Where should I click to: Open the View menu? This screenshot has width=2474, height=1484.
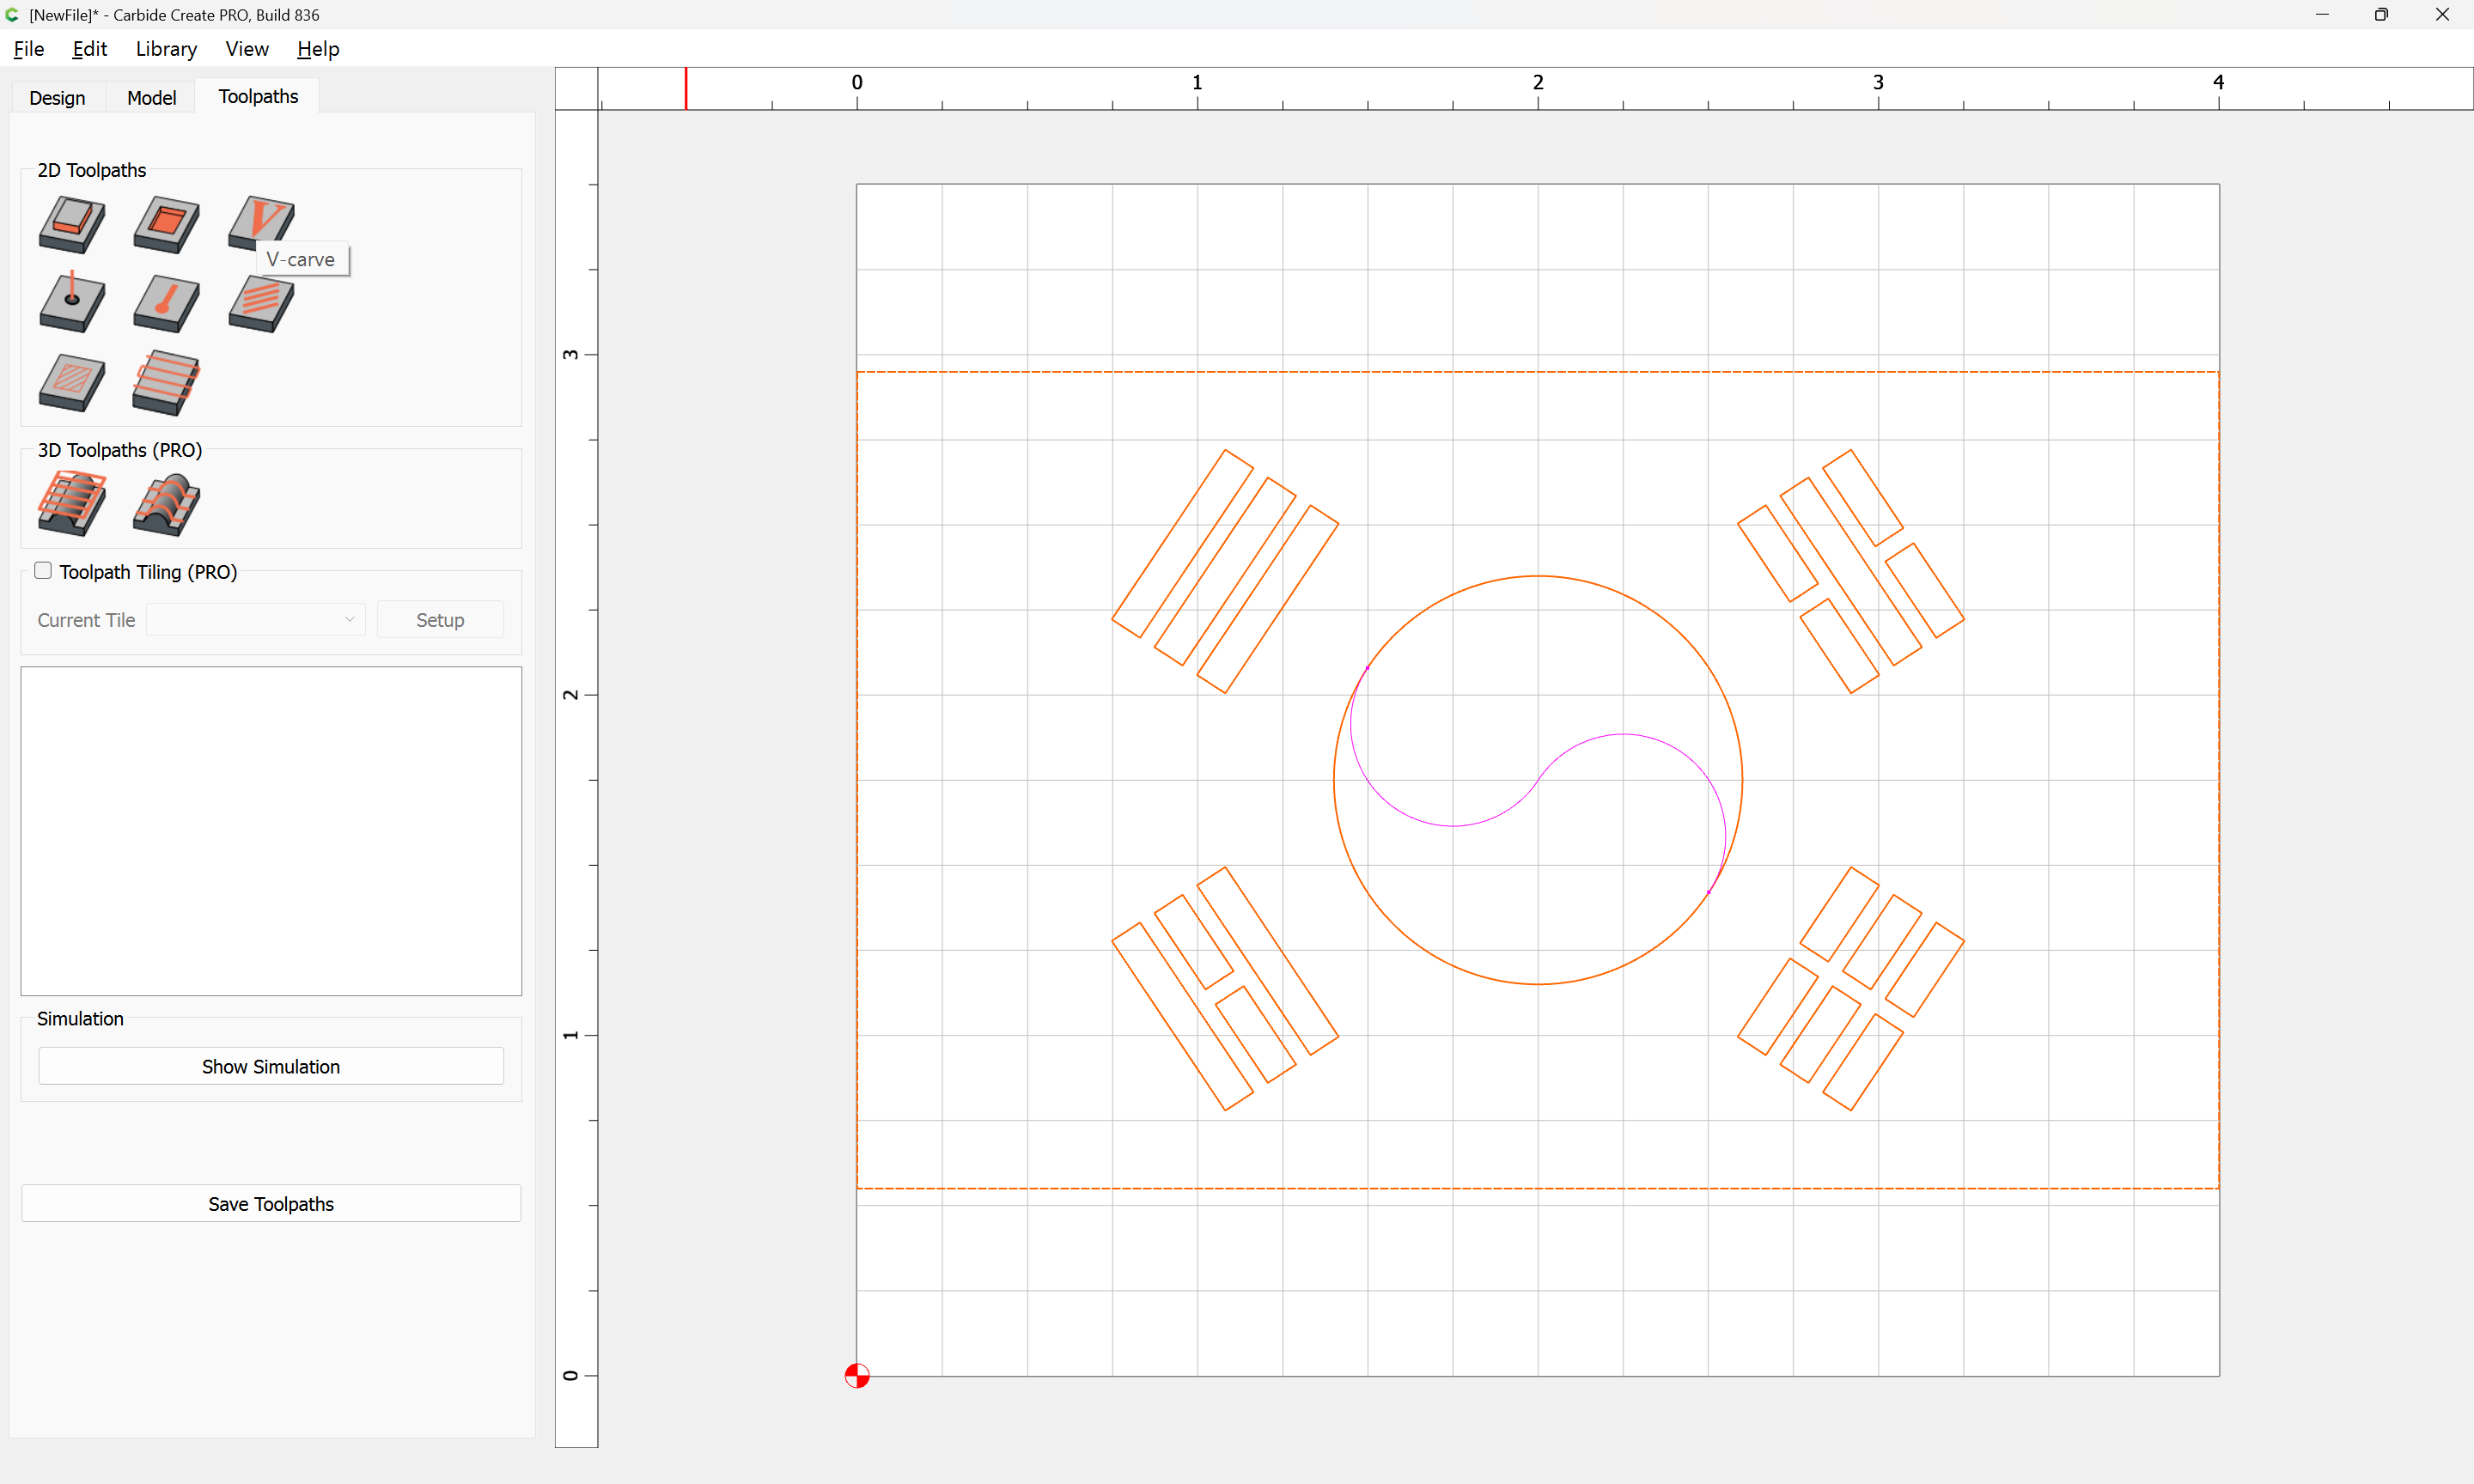click(246, 49)
